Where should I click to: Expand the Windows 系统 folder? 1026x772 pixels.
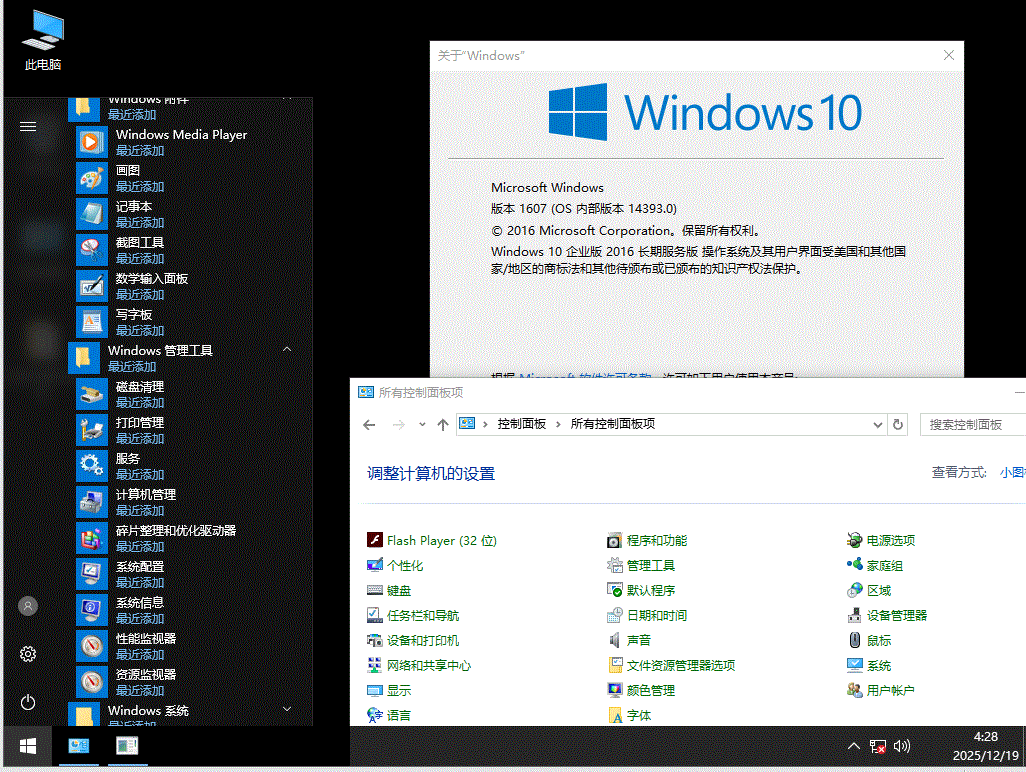(x=287, y=710)
